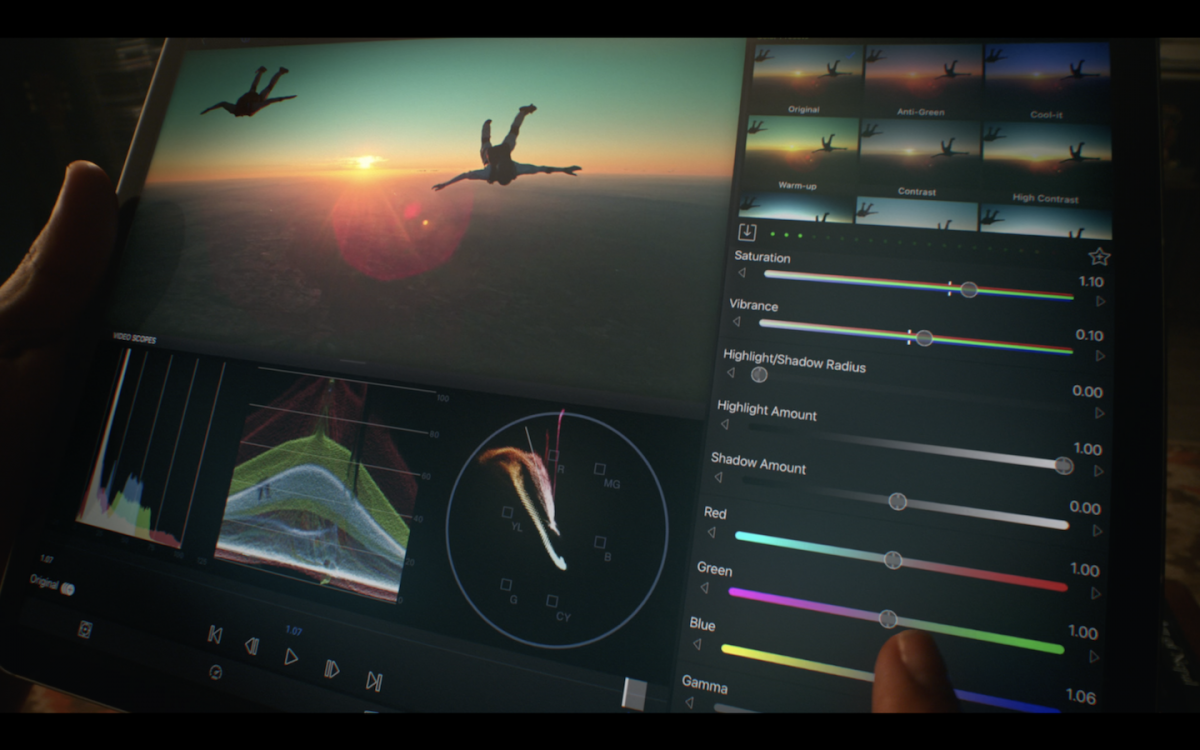1200x750 pixels.
Task: Apply the High Contrast preset
Action: click(x=1046, y=163)
